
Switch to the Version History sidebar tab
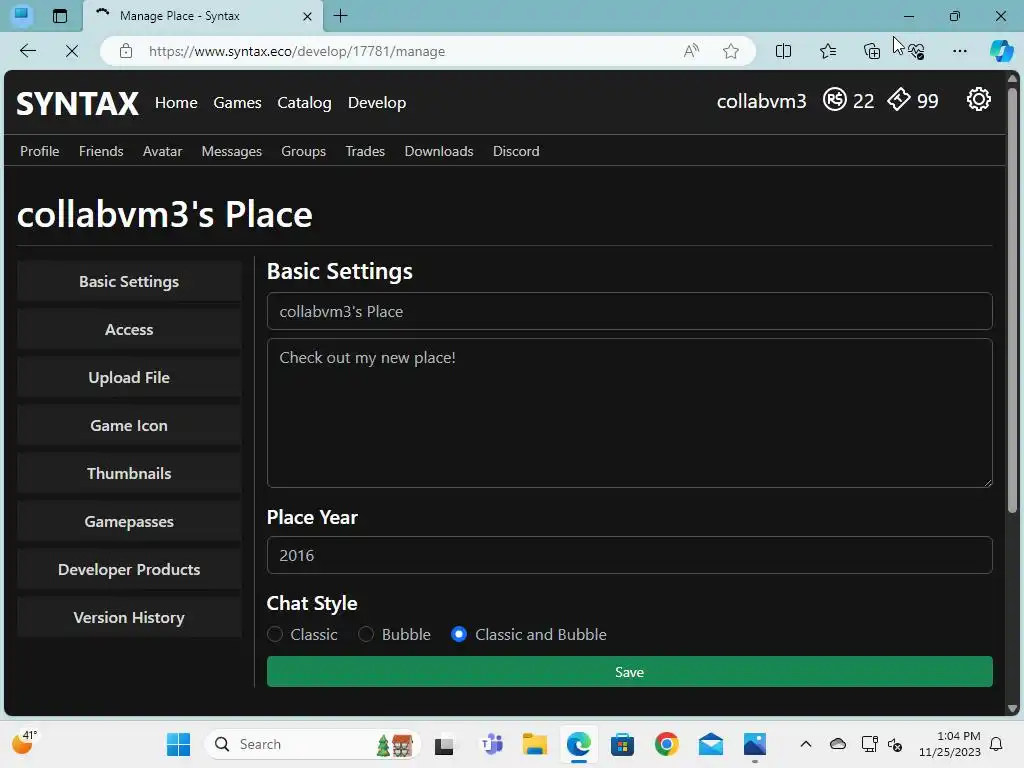click(129, 618)
